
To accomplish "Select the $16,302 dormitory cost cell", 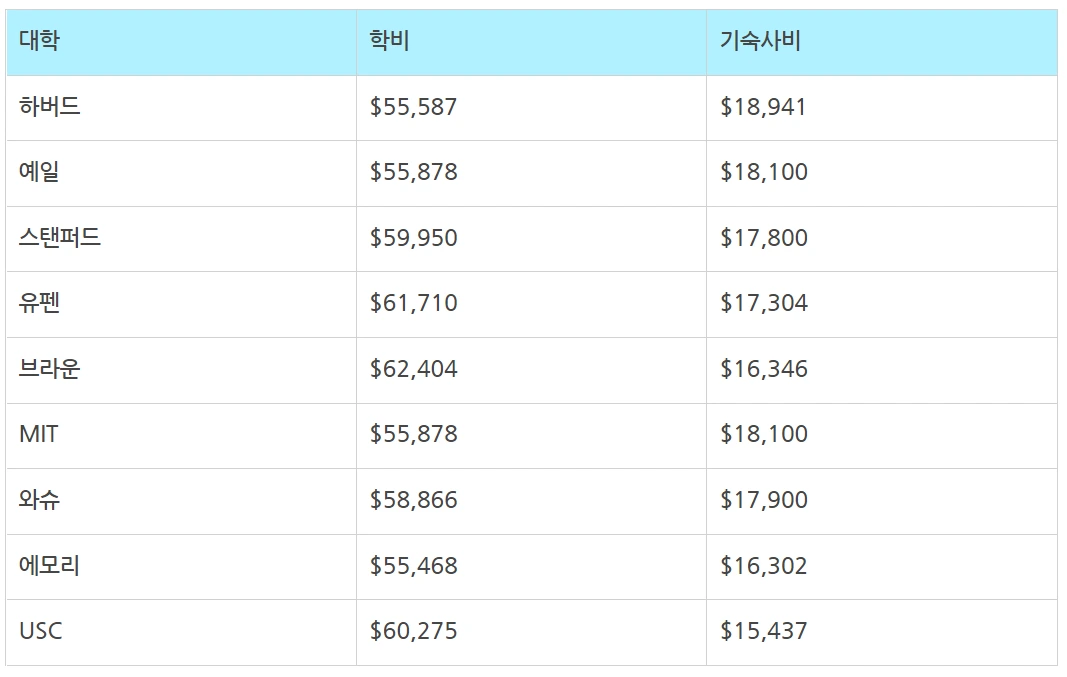I will pos(763,566).
